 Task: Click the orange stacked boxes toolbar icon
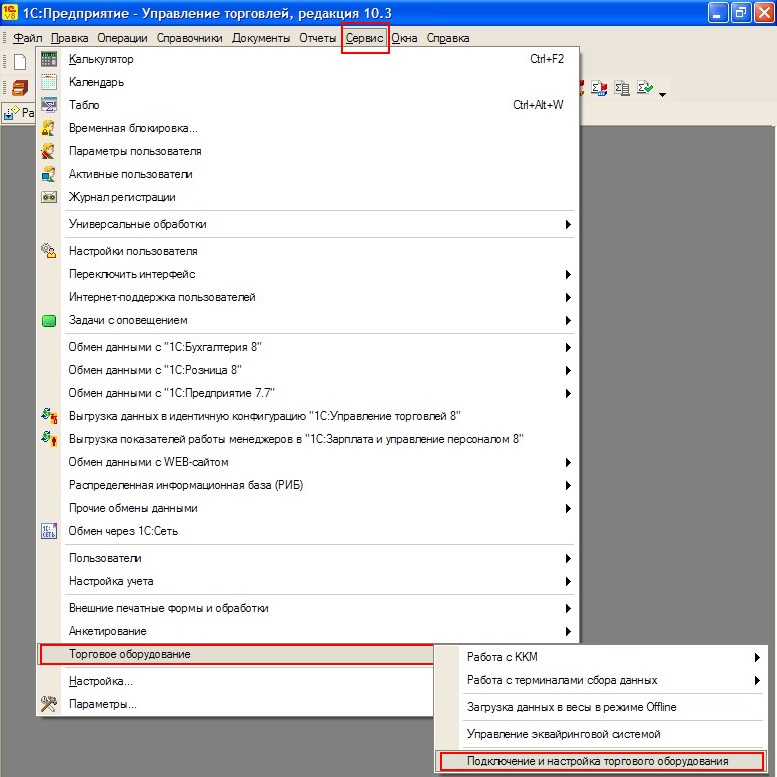pyautogui.click(x=20, y=88)
